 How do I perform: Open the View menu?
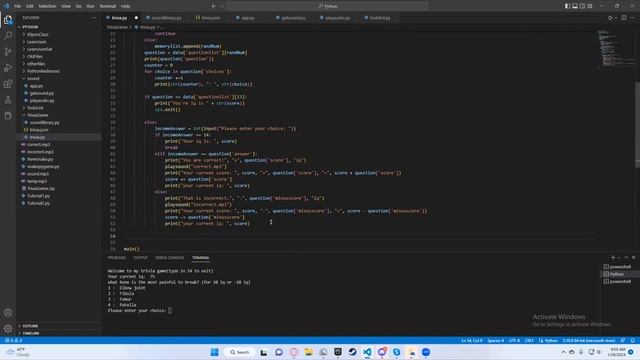66,6
